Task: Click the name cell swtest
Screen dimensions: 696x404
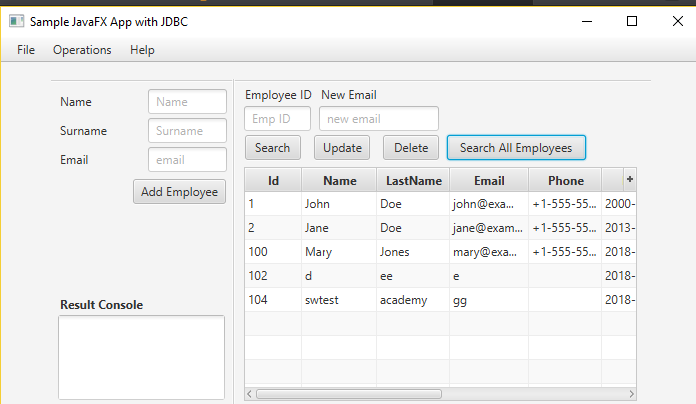Action: pyautogui.click(x=339, y=300)
